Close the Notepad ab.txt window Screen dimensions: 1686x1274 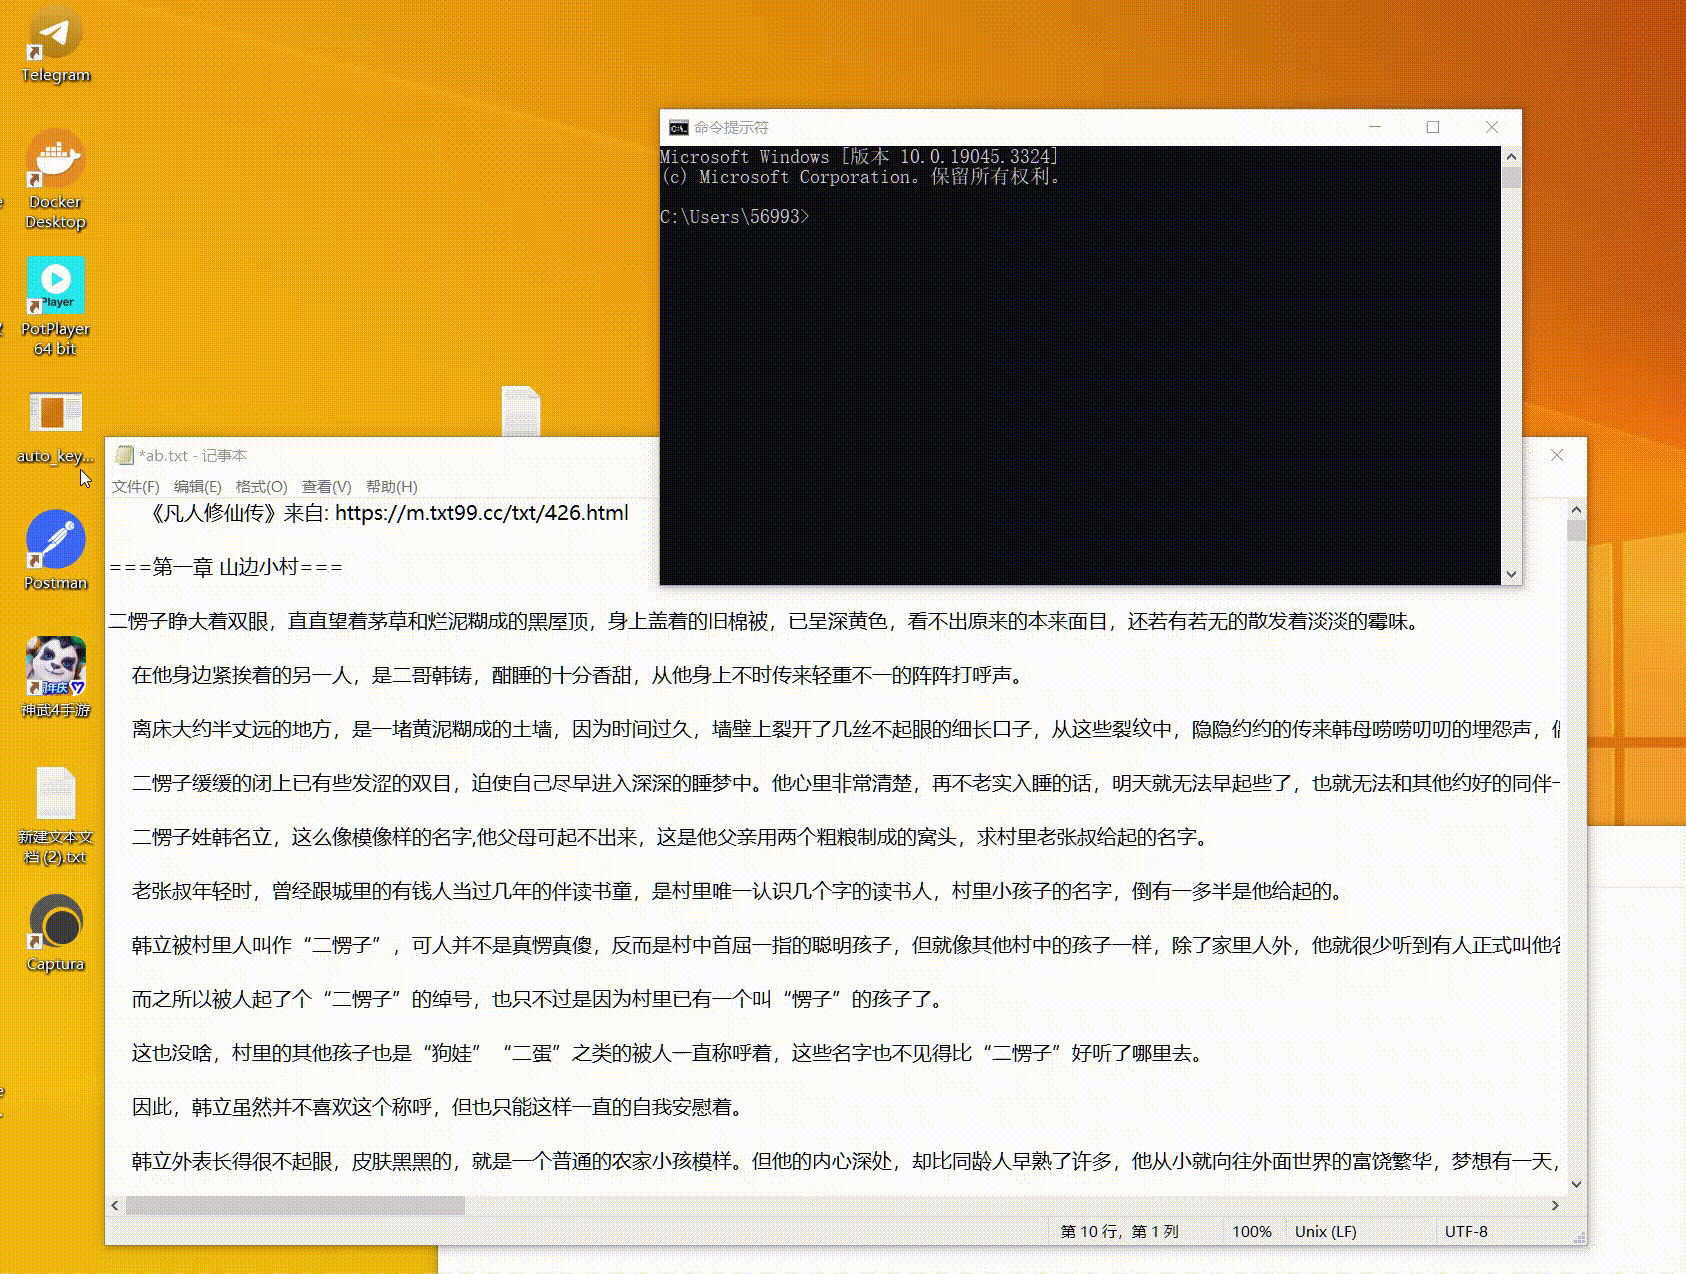(1557, 455)
